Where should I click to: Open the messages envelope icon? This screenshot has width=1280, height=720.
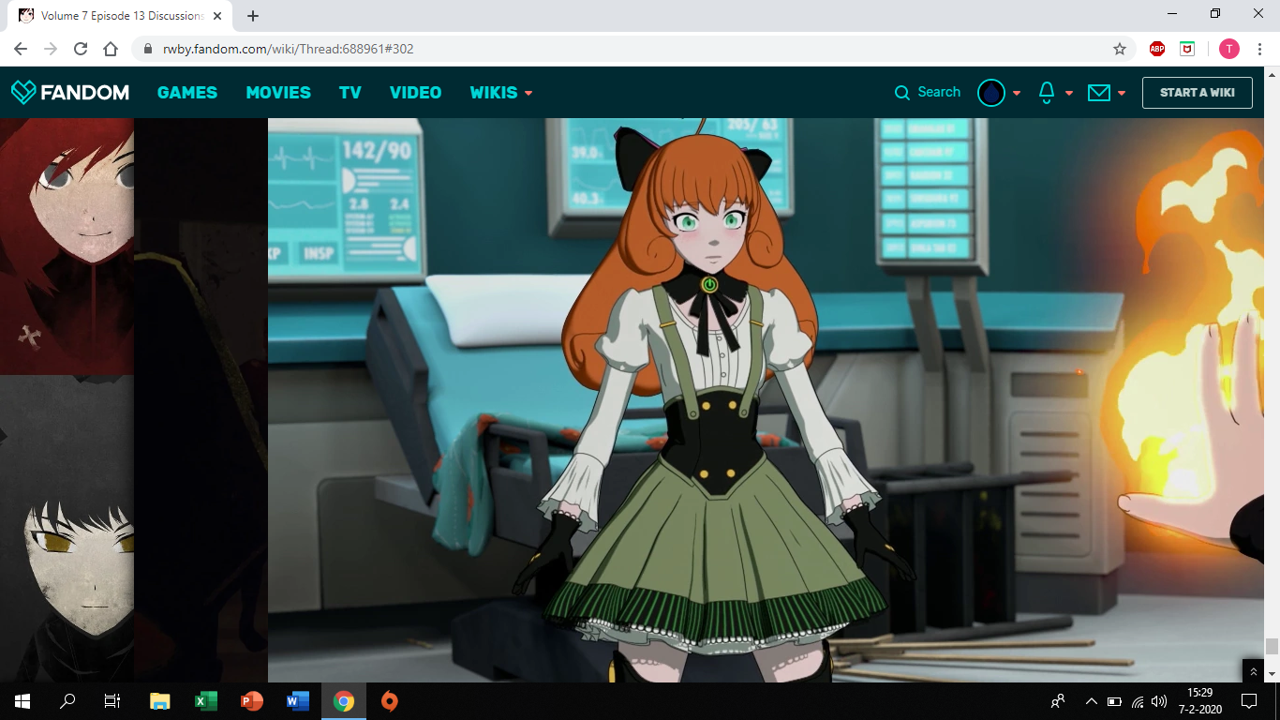pos(1099,92)
